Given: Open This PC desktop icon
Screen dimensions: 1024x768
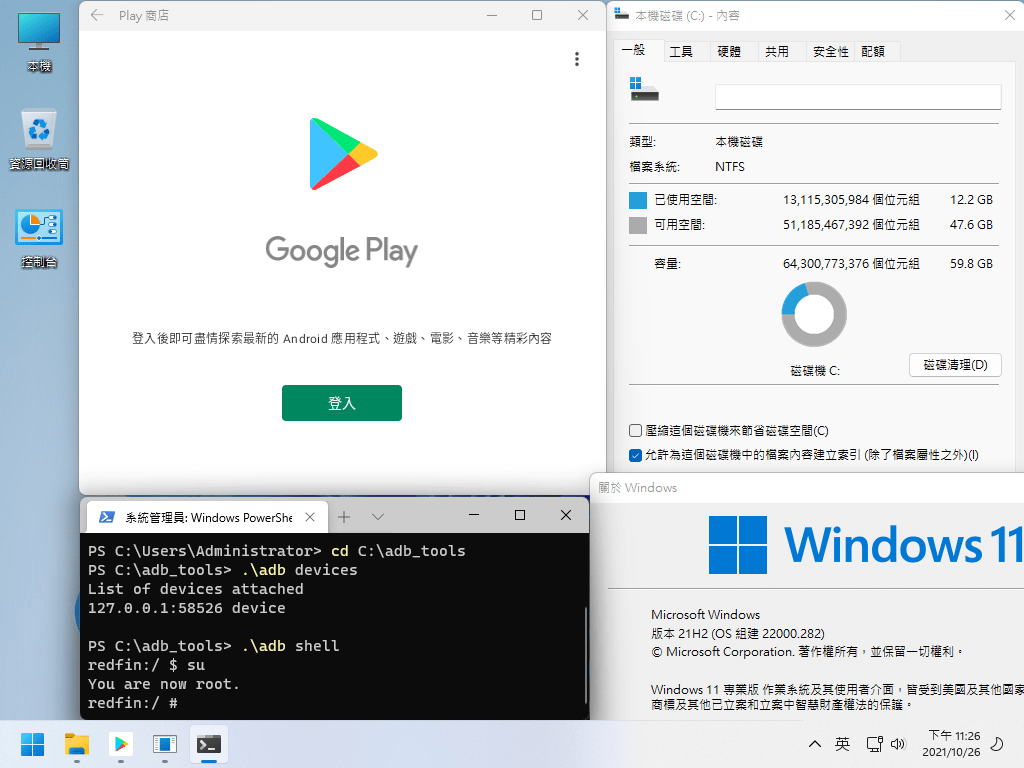Looking at the screenshot, I should tap(39, 40).
